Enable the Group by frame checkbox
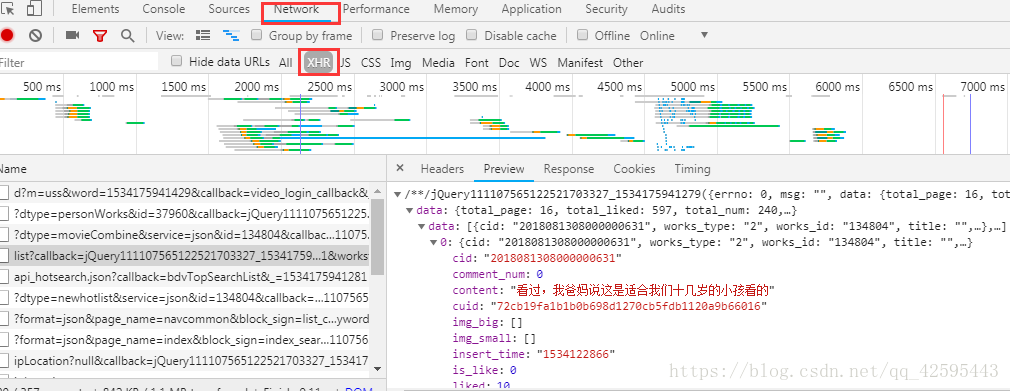This screenshot has height=391, width=1010. coord(256,35)
